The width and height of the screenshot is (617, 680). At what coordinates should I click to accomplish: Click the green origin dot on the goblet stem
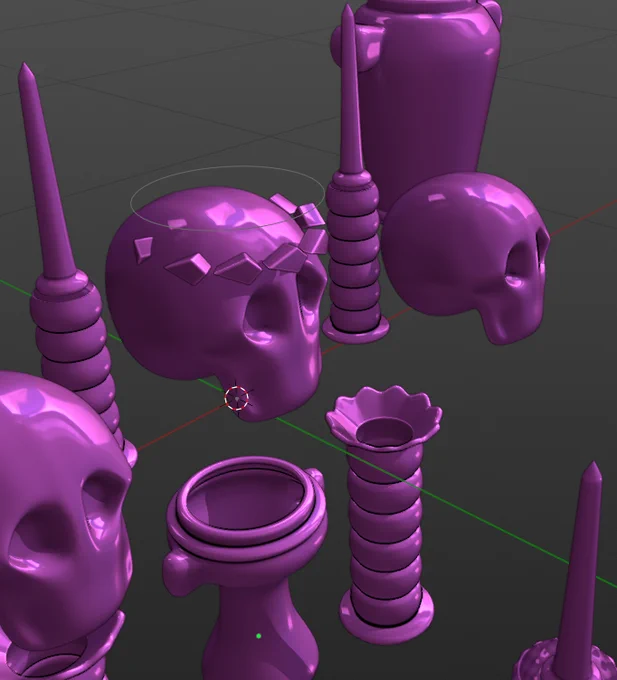[x=259, y=636]
